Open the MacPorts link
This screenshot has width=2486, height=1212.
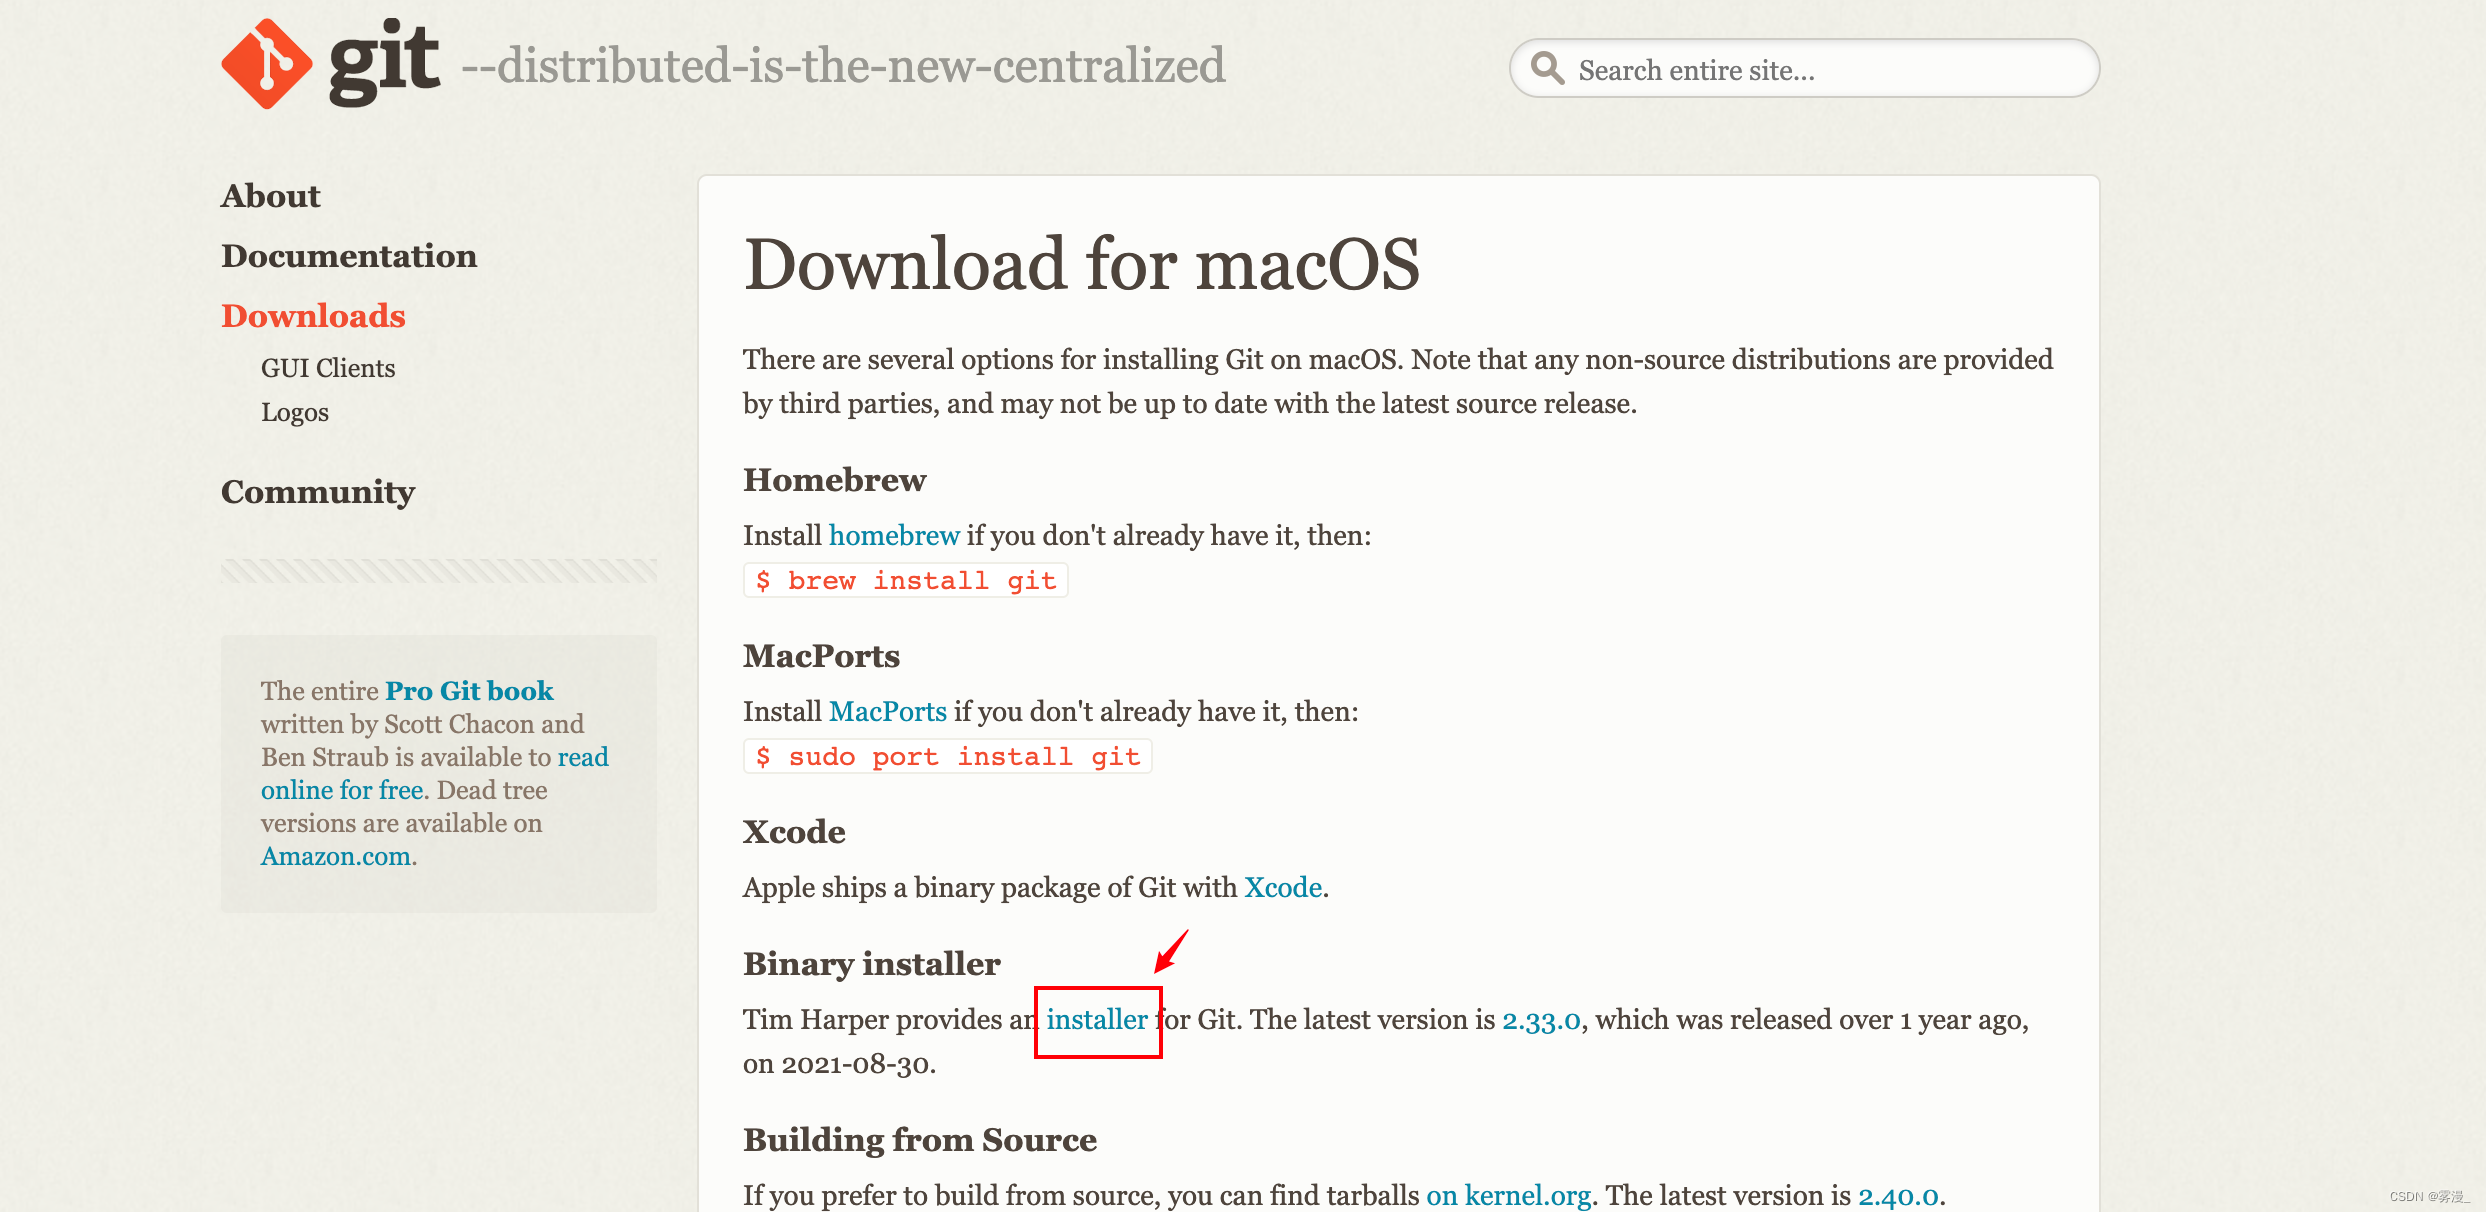(x=887, y=711)
